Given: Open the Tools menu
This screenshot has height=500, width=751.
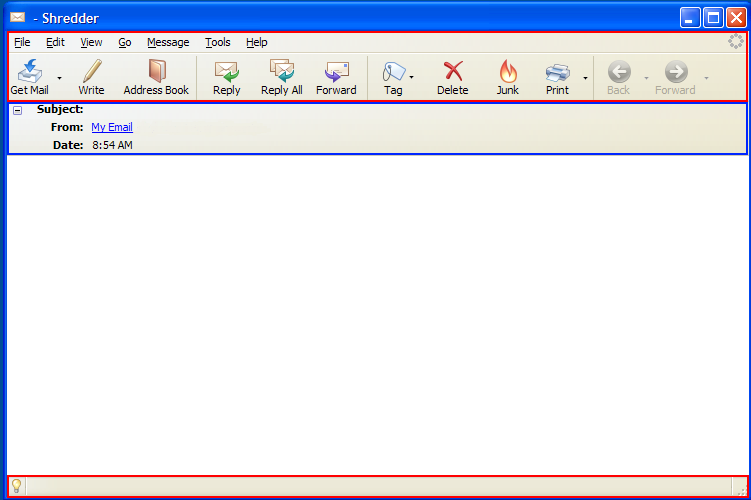Looking at the screenshot, I should [218, 42].
